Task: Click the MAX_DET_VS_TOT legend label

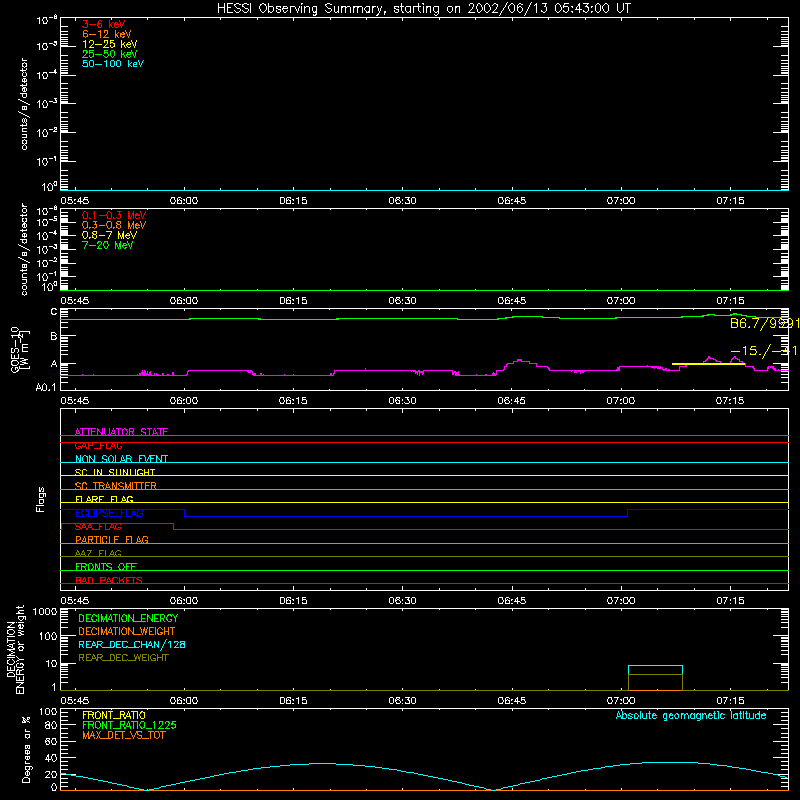Action: click(x=123, y=735)
